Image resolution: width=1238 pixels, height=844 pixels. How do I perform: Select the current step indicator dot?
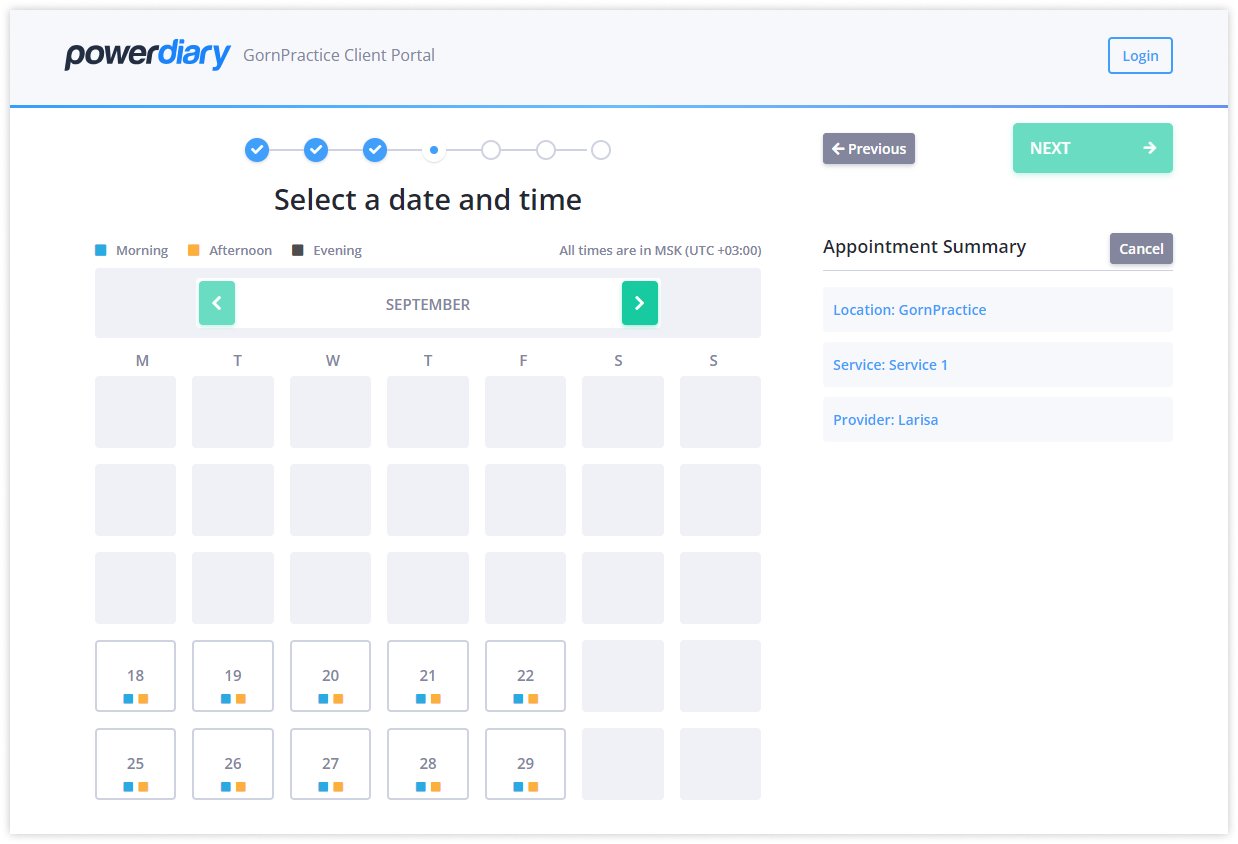(433, 149)
